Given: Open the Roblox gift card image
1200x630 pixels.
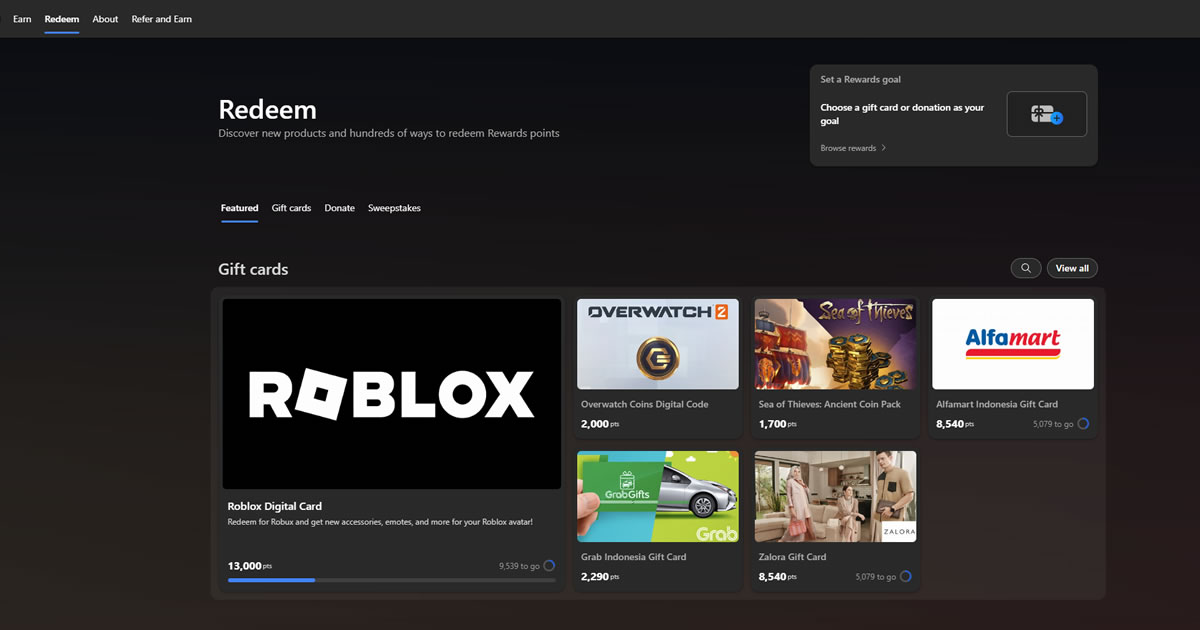Looking at the screenshot, I should pyautogui.click(x=392, y=394).
